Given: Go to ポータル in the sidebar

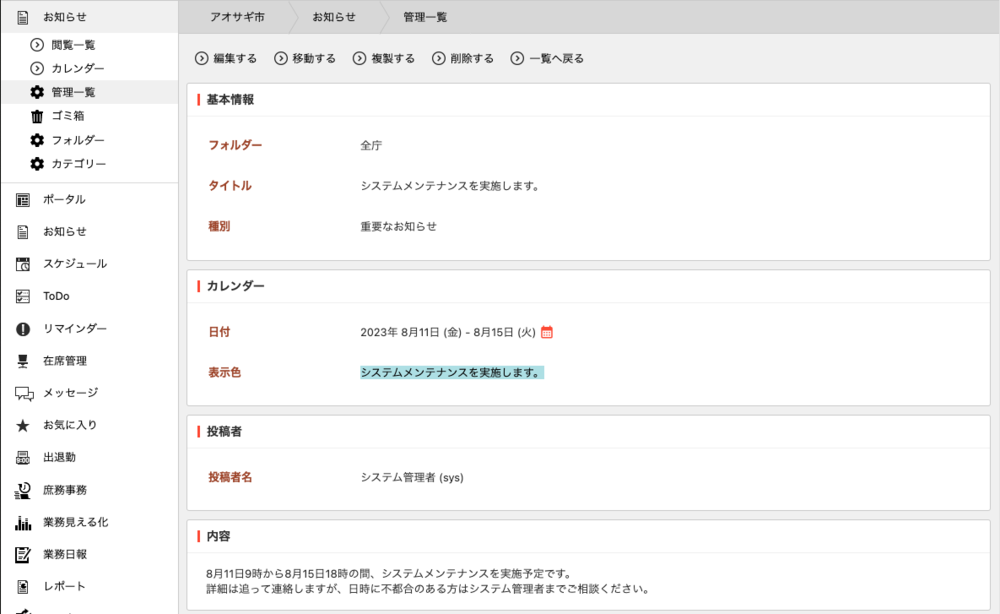Looking at the screenshot, I should 64,200.
